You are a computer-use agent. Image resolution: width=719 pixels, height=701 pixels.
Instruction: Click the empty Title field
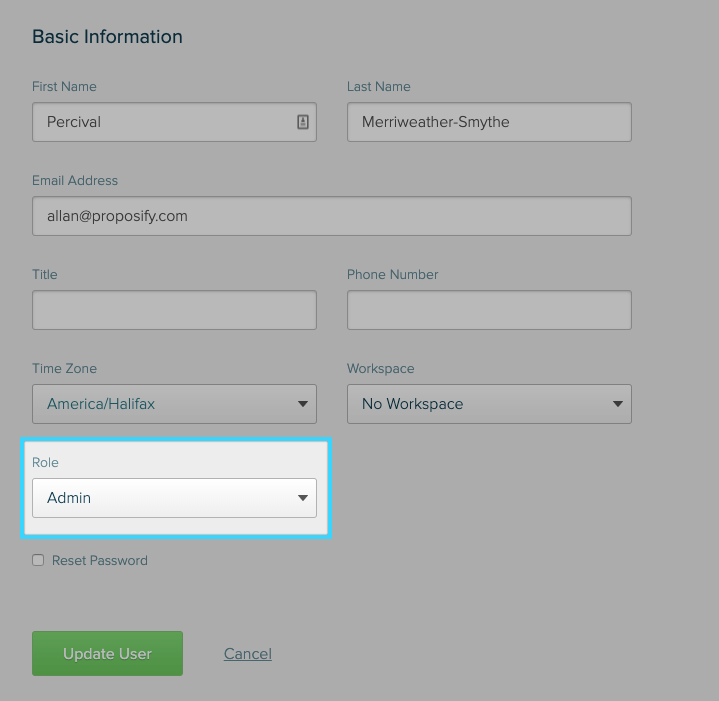pyautogui.click(x=174, y=310)
